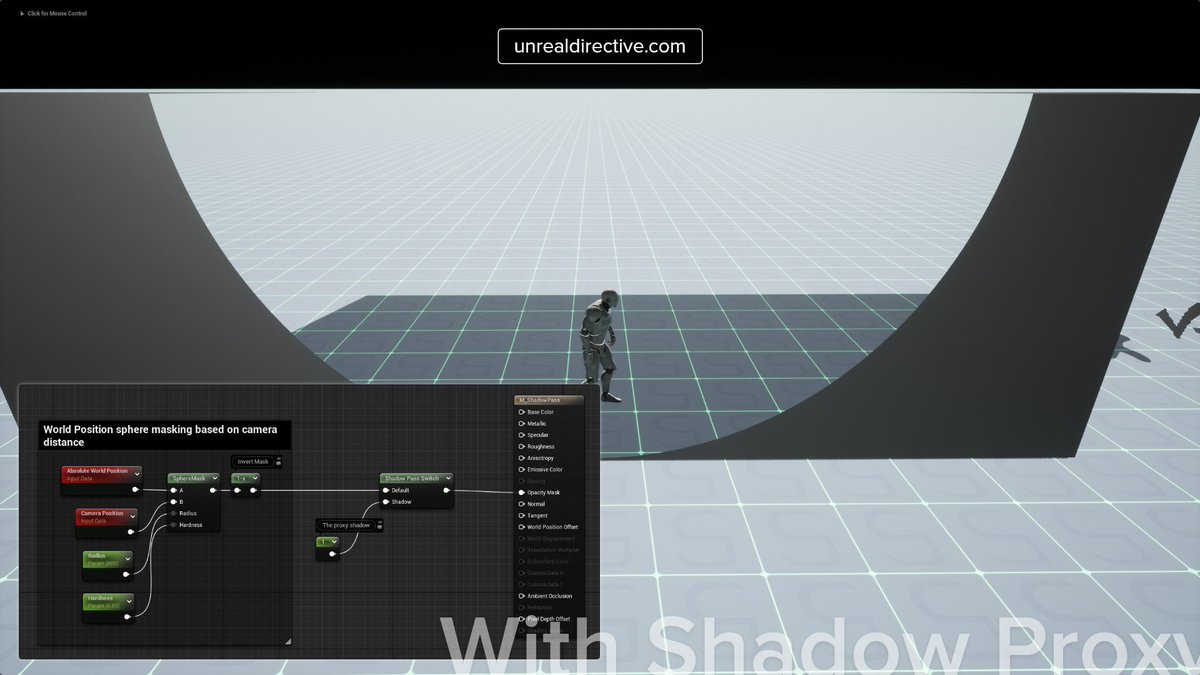Expand the 1-x node chevron
The height and width of the screenshot is (675, 1200).
(x=255, y=478)
